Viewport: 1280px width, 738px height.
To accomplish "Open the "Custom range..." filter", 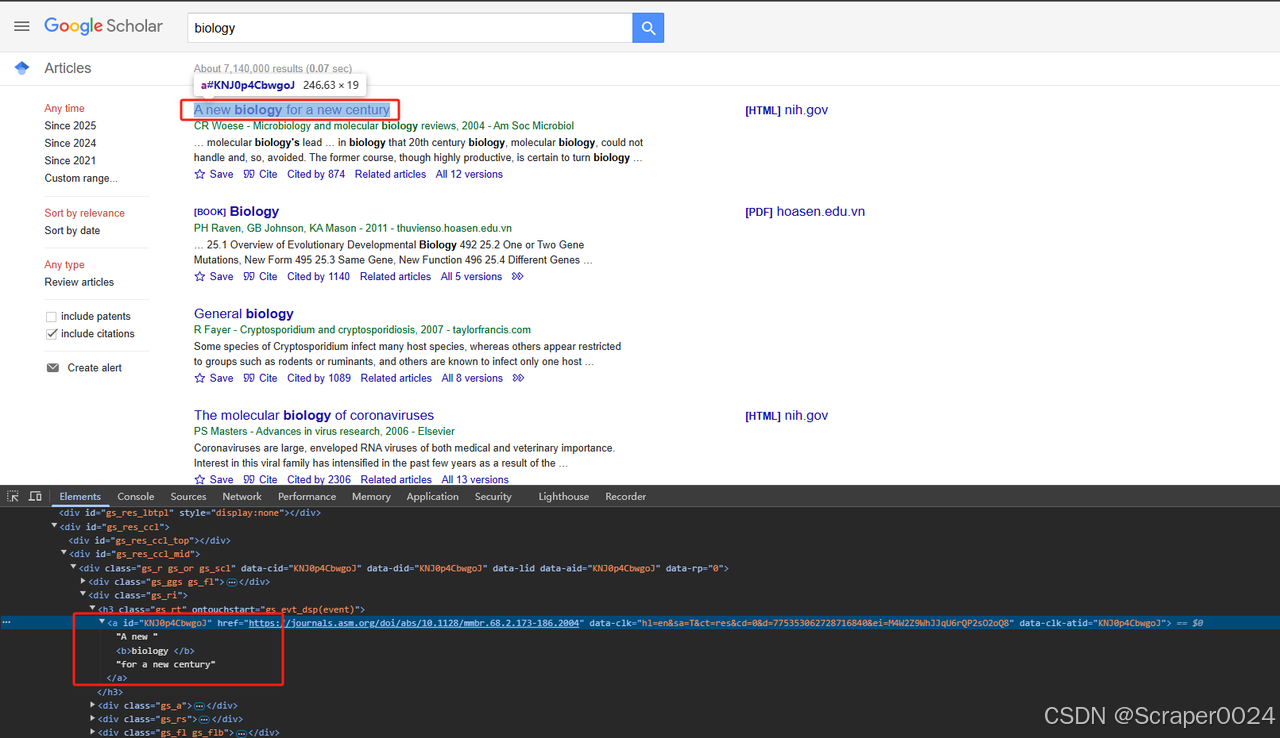I will pyautogui.click(x=81, y=178).
